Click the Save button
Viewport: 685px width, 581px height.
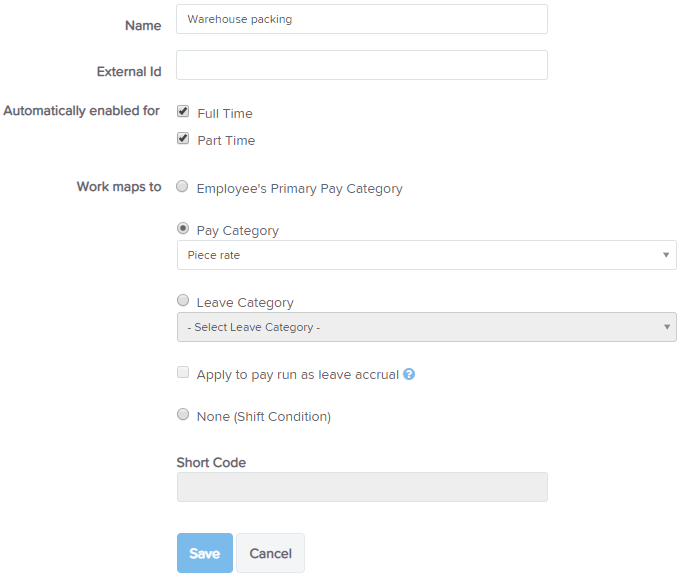tap(205, 553)
